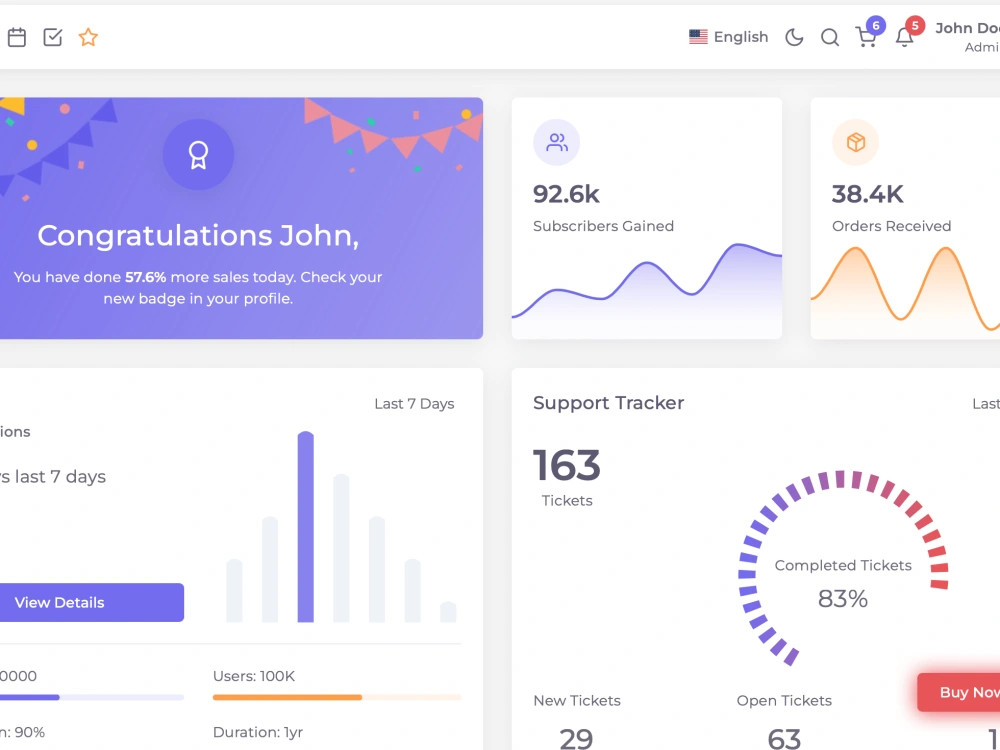Click the Last 7 Days label
Viewport: 1000px width, 750px height.
coord(415,404)
